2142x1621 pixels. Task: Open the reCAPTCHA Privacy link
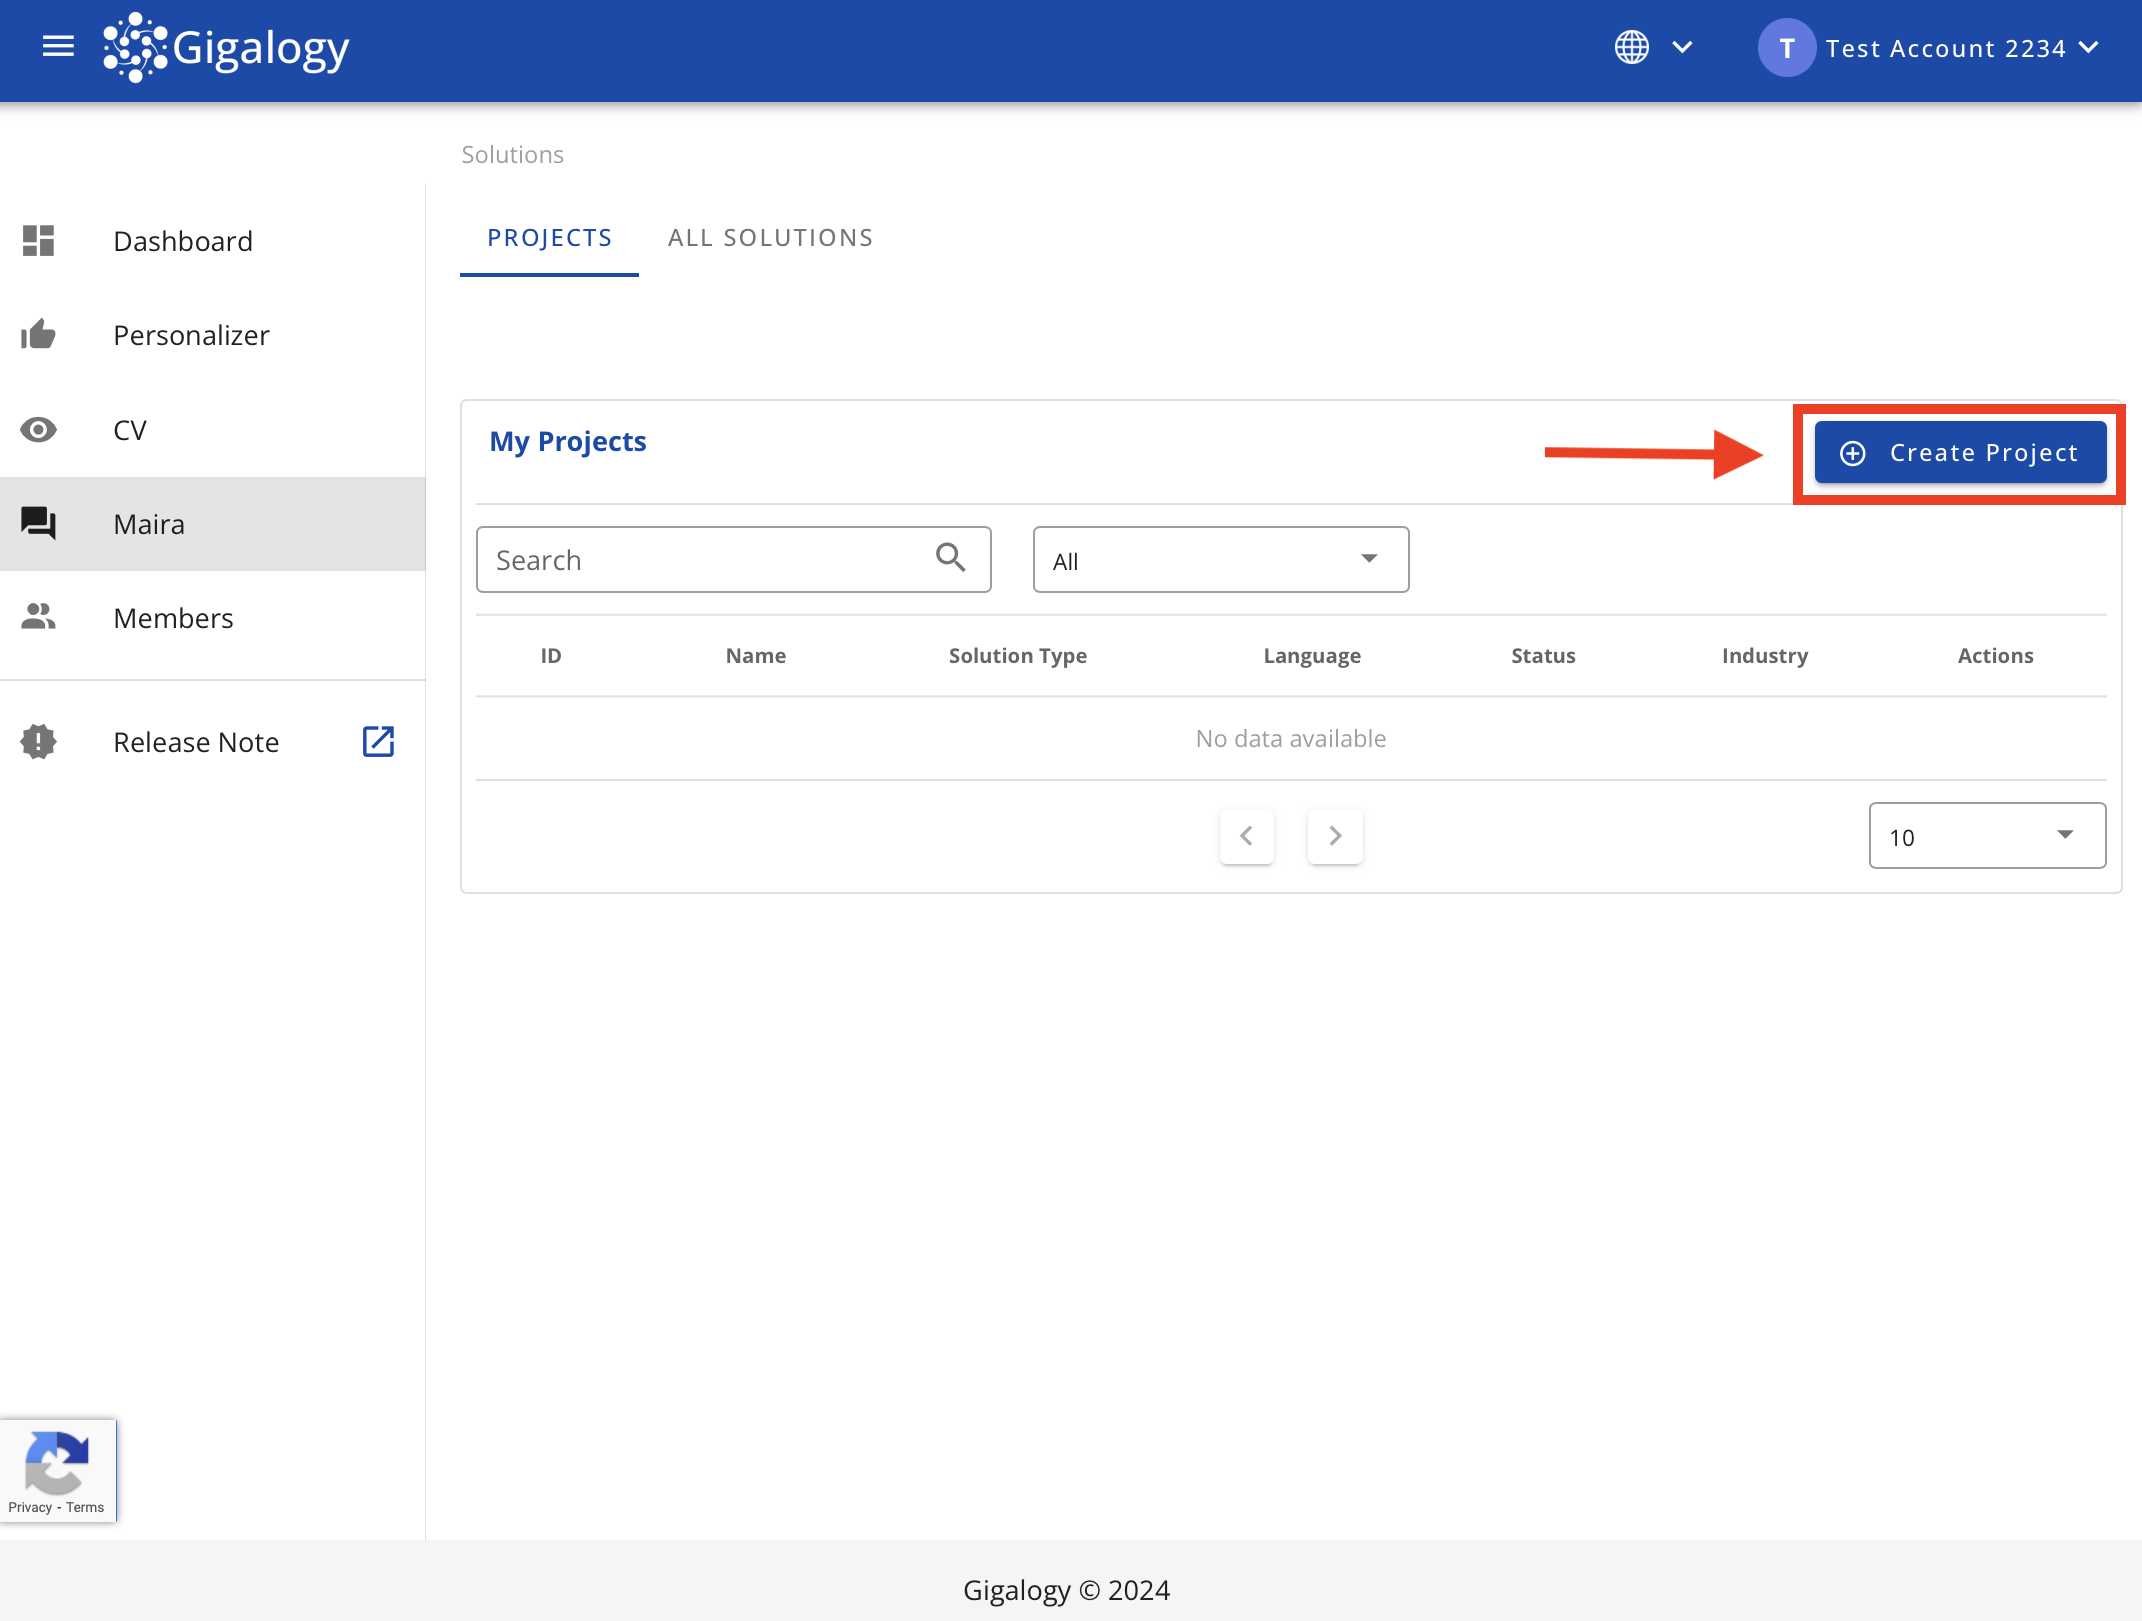(30, 1507)
